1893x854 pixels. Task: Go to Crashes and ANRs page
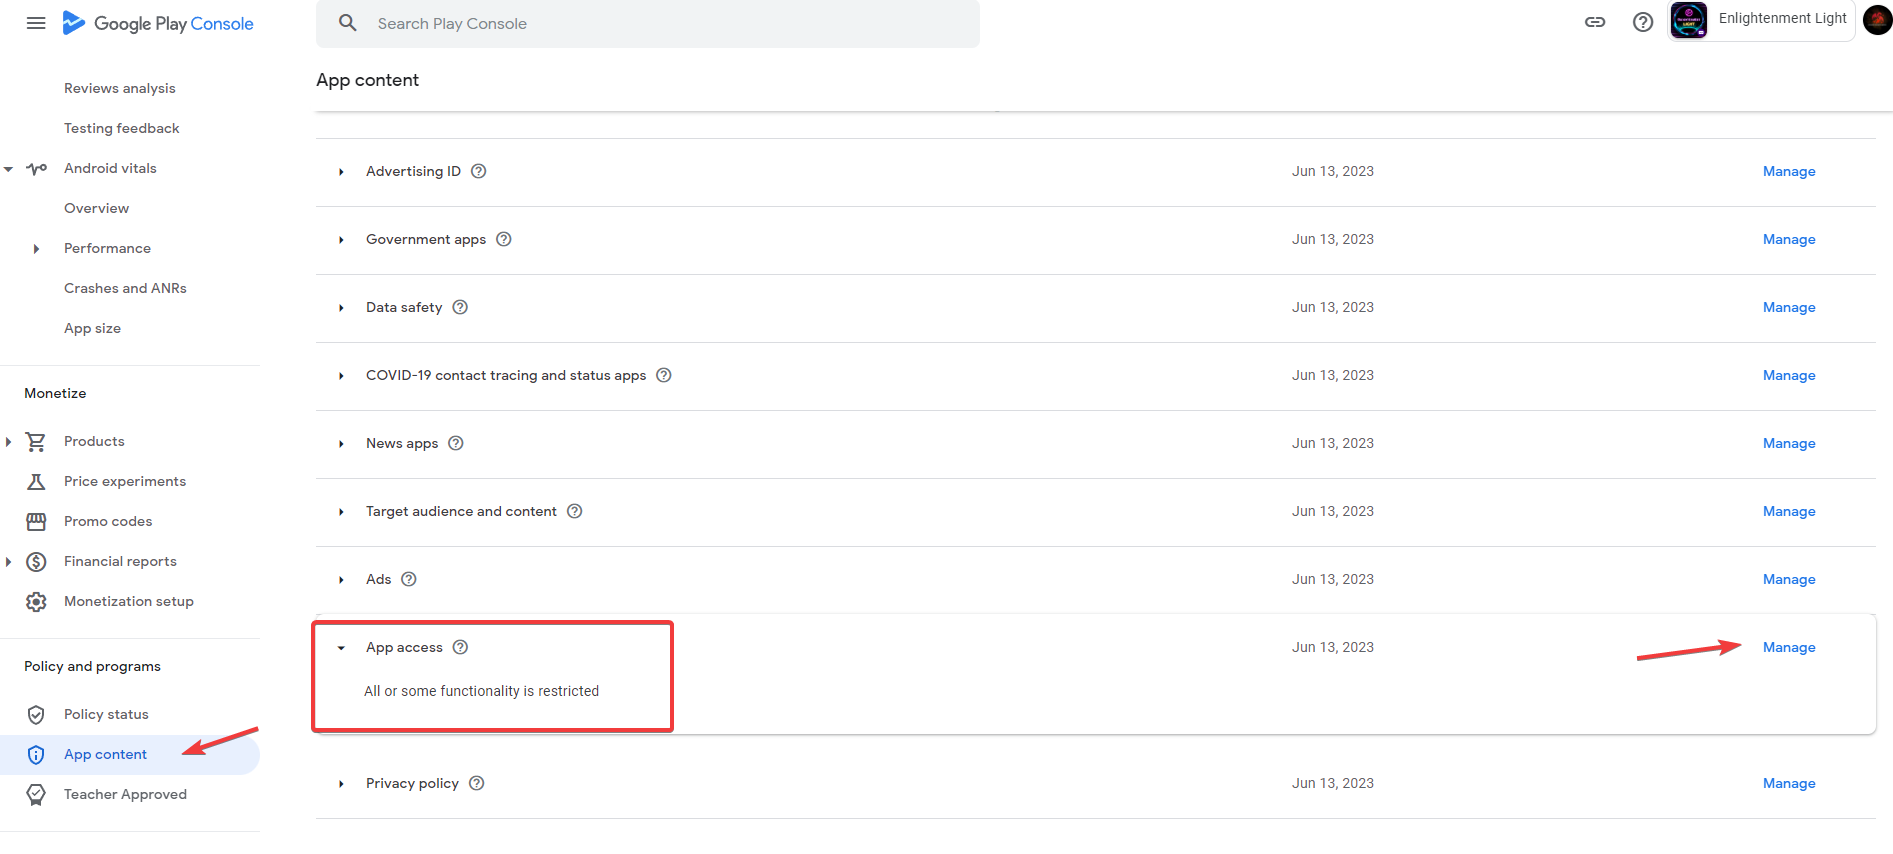point(125,288)
